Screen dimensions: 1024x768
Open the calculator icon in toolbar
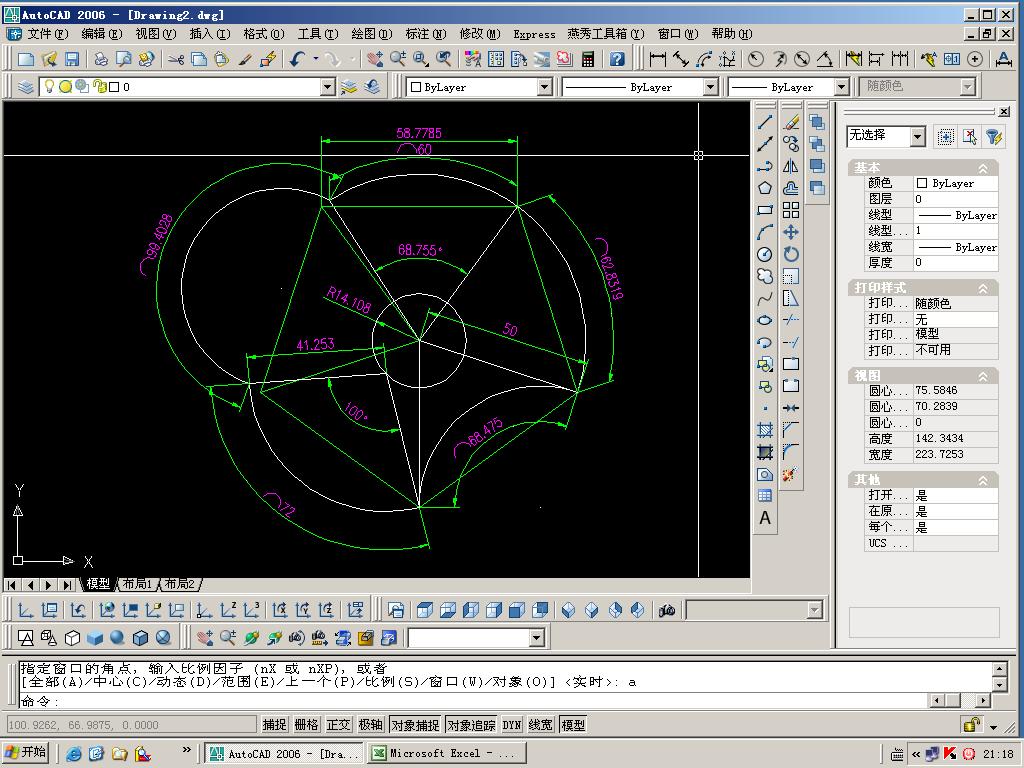click(x=588, y=59)
